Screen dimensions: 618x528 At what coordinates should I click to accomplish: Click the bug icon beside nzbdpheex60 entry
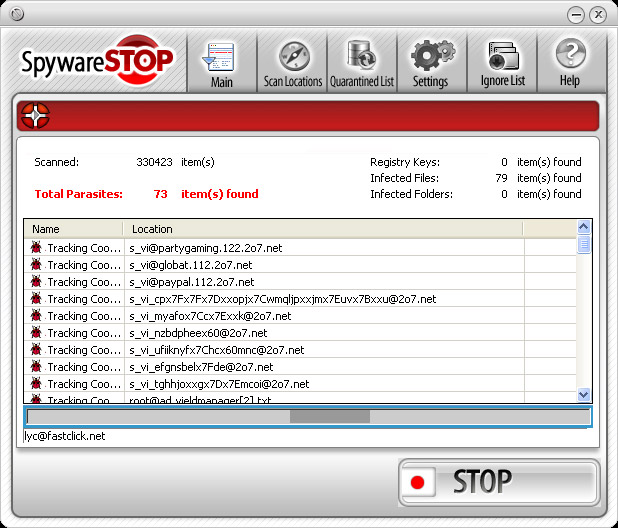pyautogui.click(x=36, y=333)
